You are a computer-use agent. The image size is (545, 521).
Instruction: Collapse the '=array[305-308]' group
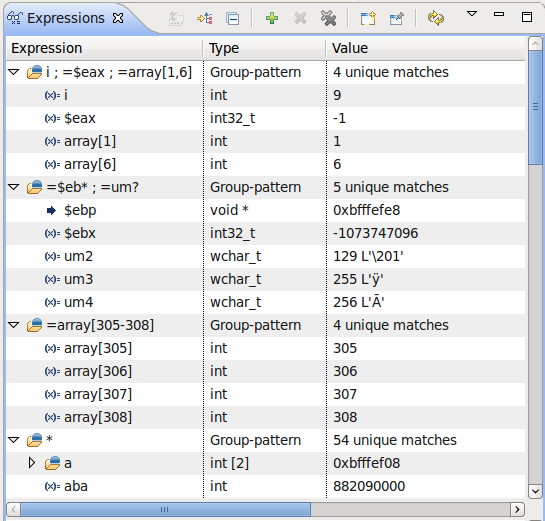click(14, 325)
